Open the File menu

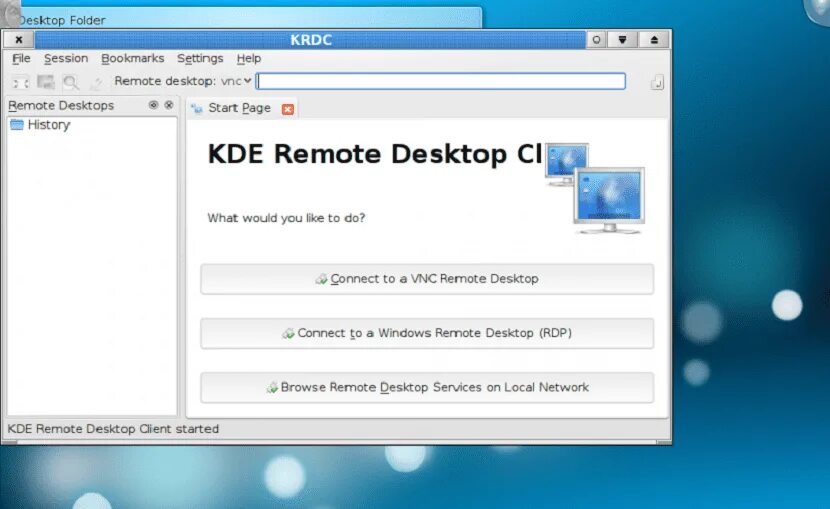coord(21,58)
